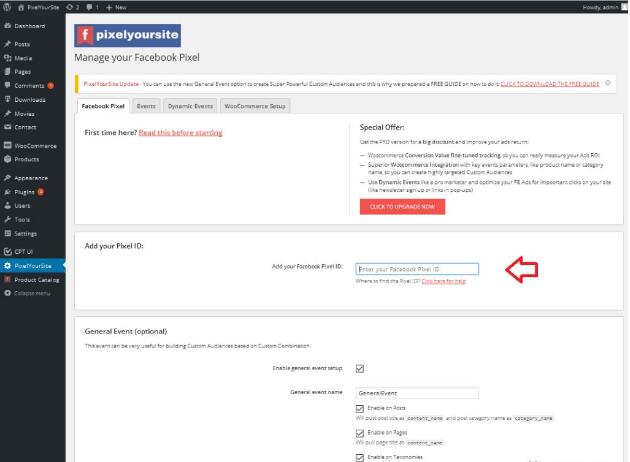Open the Media sidebar icon
630x462 pixels.
click(x=7, y=58)
